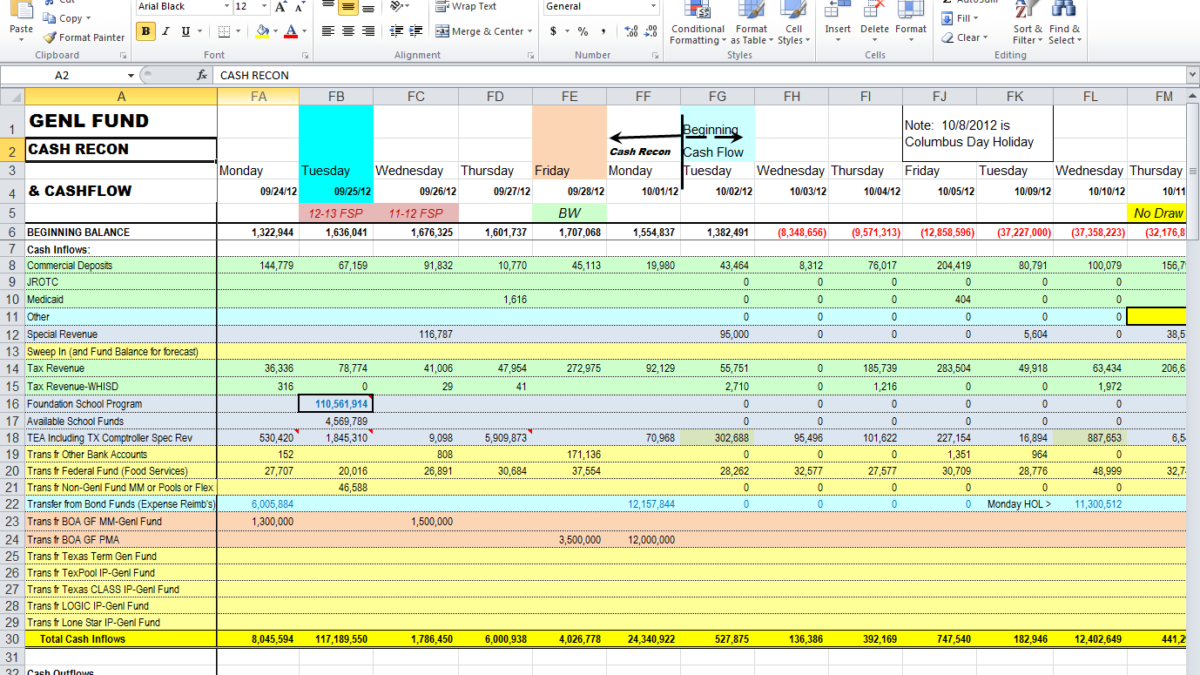
Task: Click the 12-13 FSP cell
Action: [x=336, y=213]
